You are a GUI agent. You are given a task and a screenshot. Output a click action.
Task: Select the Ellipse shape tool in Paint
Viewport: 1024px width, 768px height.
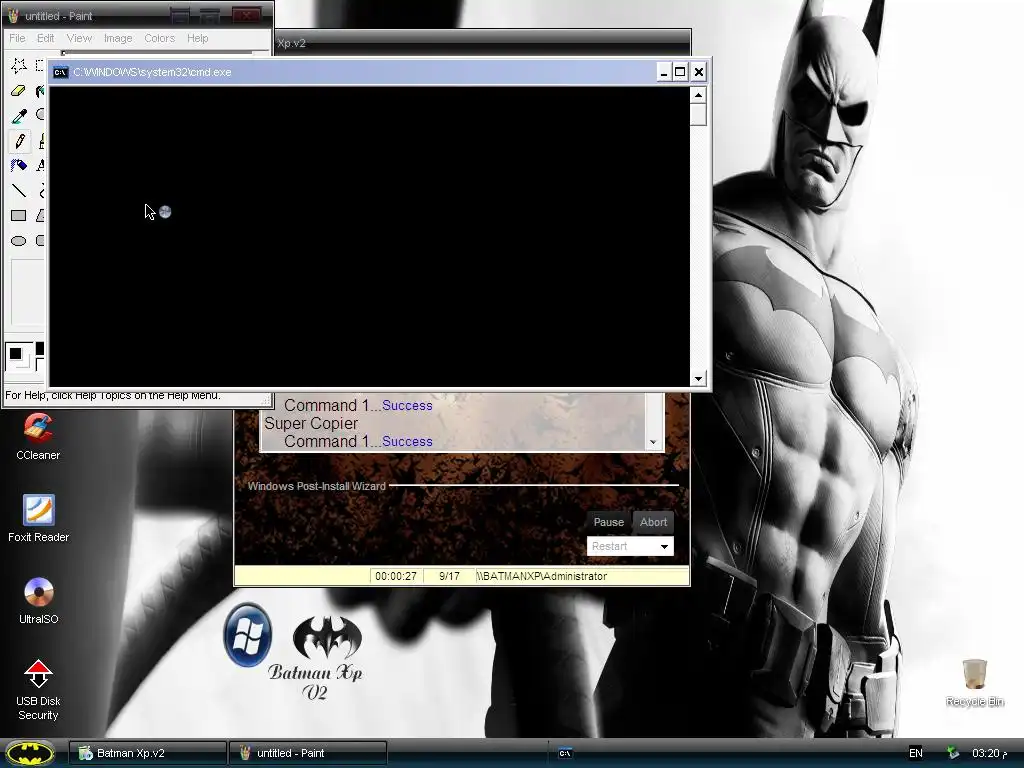(19, 240)
